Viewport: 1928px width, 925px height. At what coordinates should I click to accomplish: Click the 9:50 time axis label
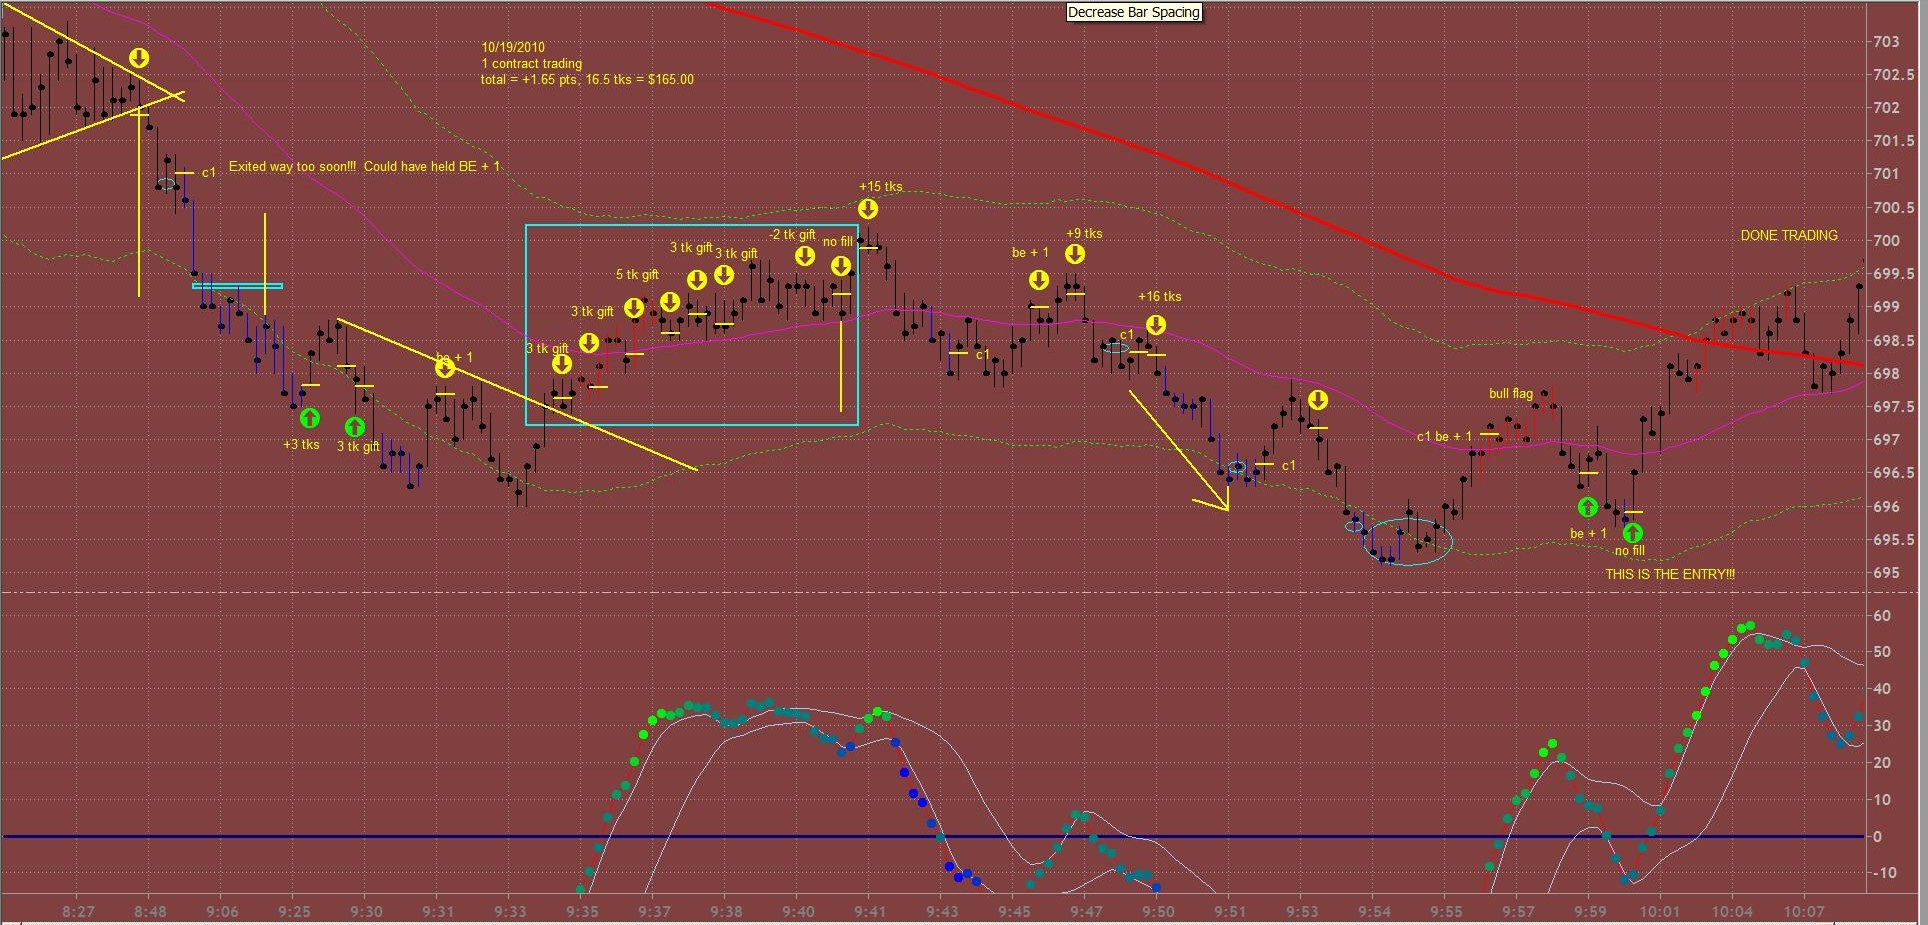(x=1158, y=911)
